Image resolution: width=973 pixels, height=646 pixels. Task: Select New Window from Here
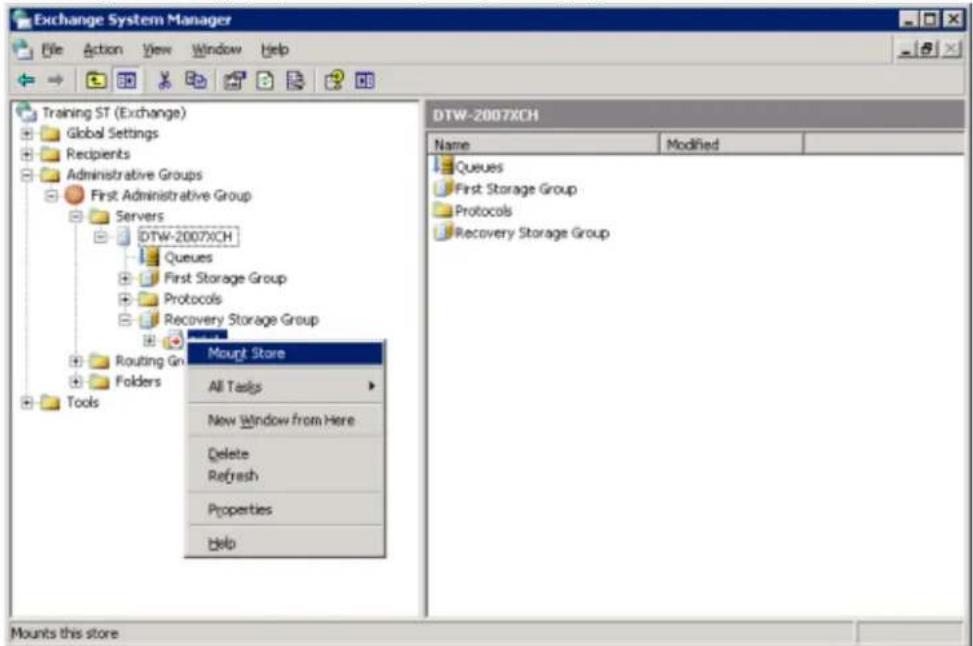285,420
